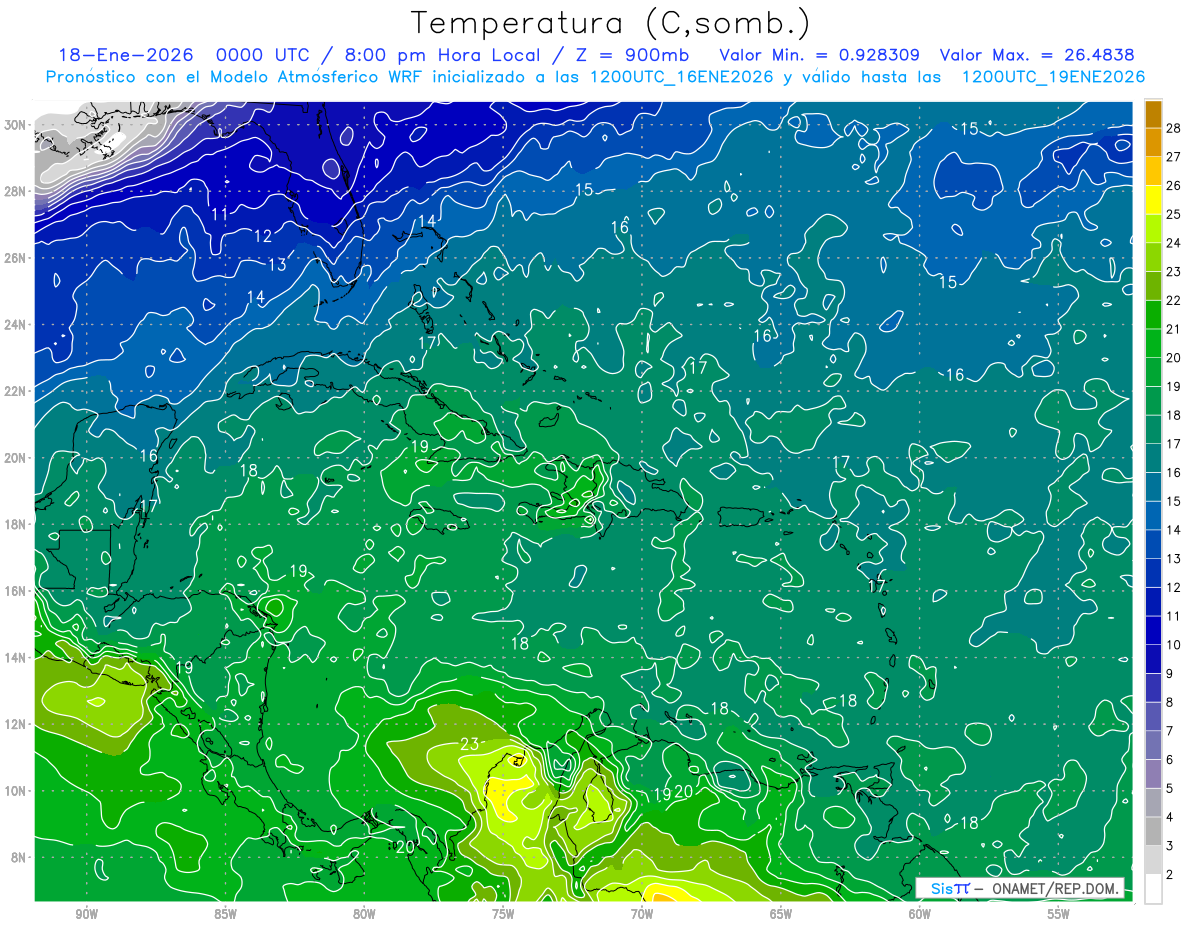Click the "85W" longitude axis label
The width and height of the screenshot is (1200, 927).
[225, 914]
